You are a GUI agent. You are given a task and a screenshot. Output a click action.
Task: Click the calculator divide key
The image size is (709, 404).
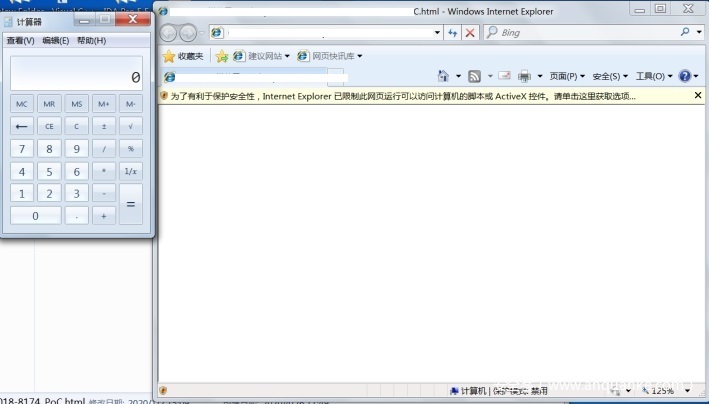coord(104,148)
